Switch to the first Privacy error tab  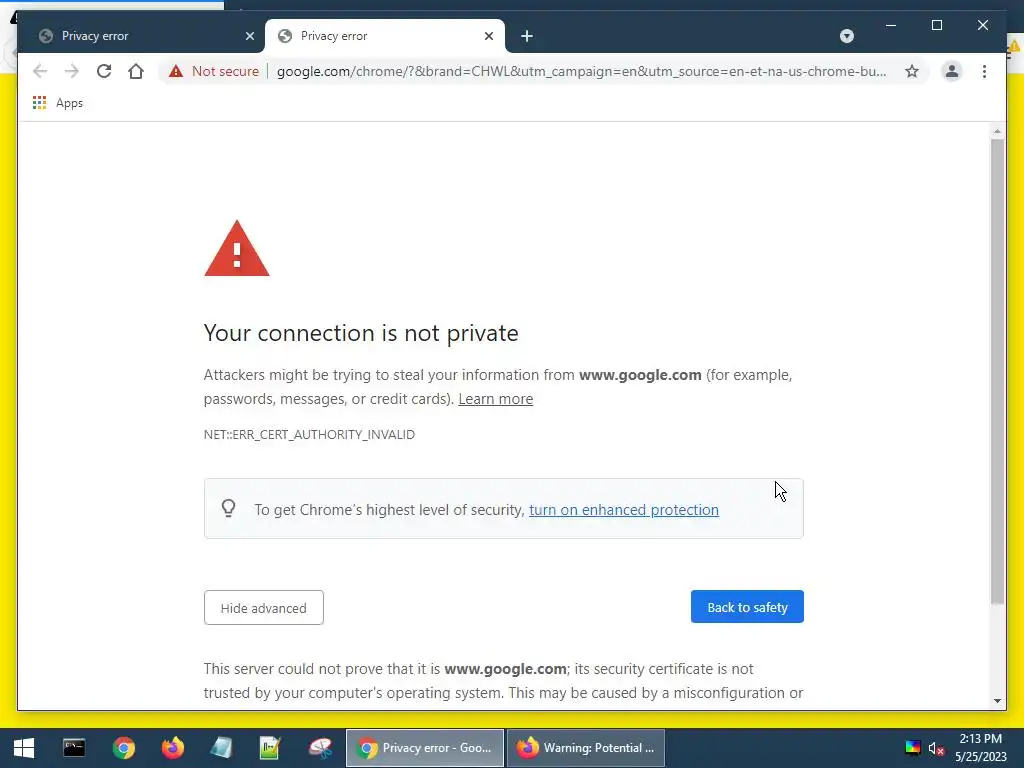pyautogui.click(x=142, y=36)
